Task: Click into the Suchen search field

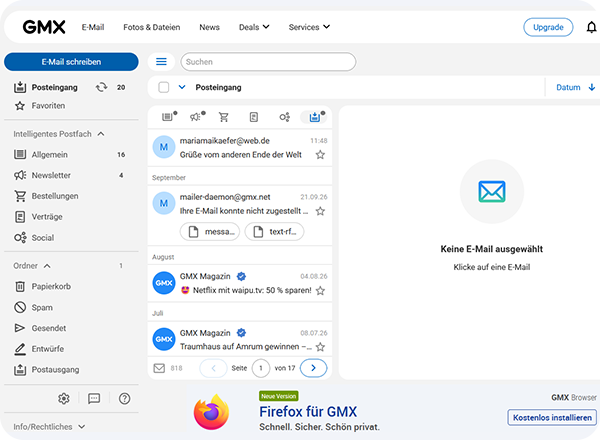Action: [268, 62]
